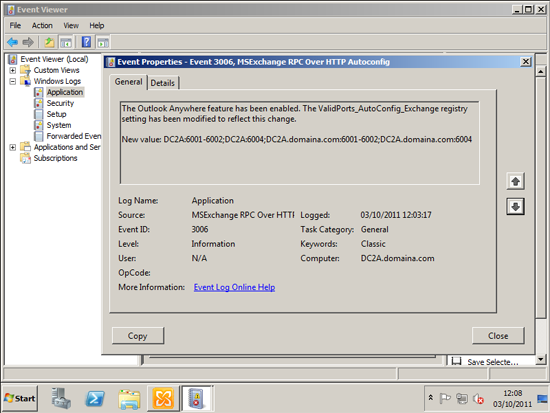Open the Help menu
Image resolution: width=550 pixels, height=413 pixels.
point(96,26)
